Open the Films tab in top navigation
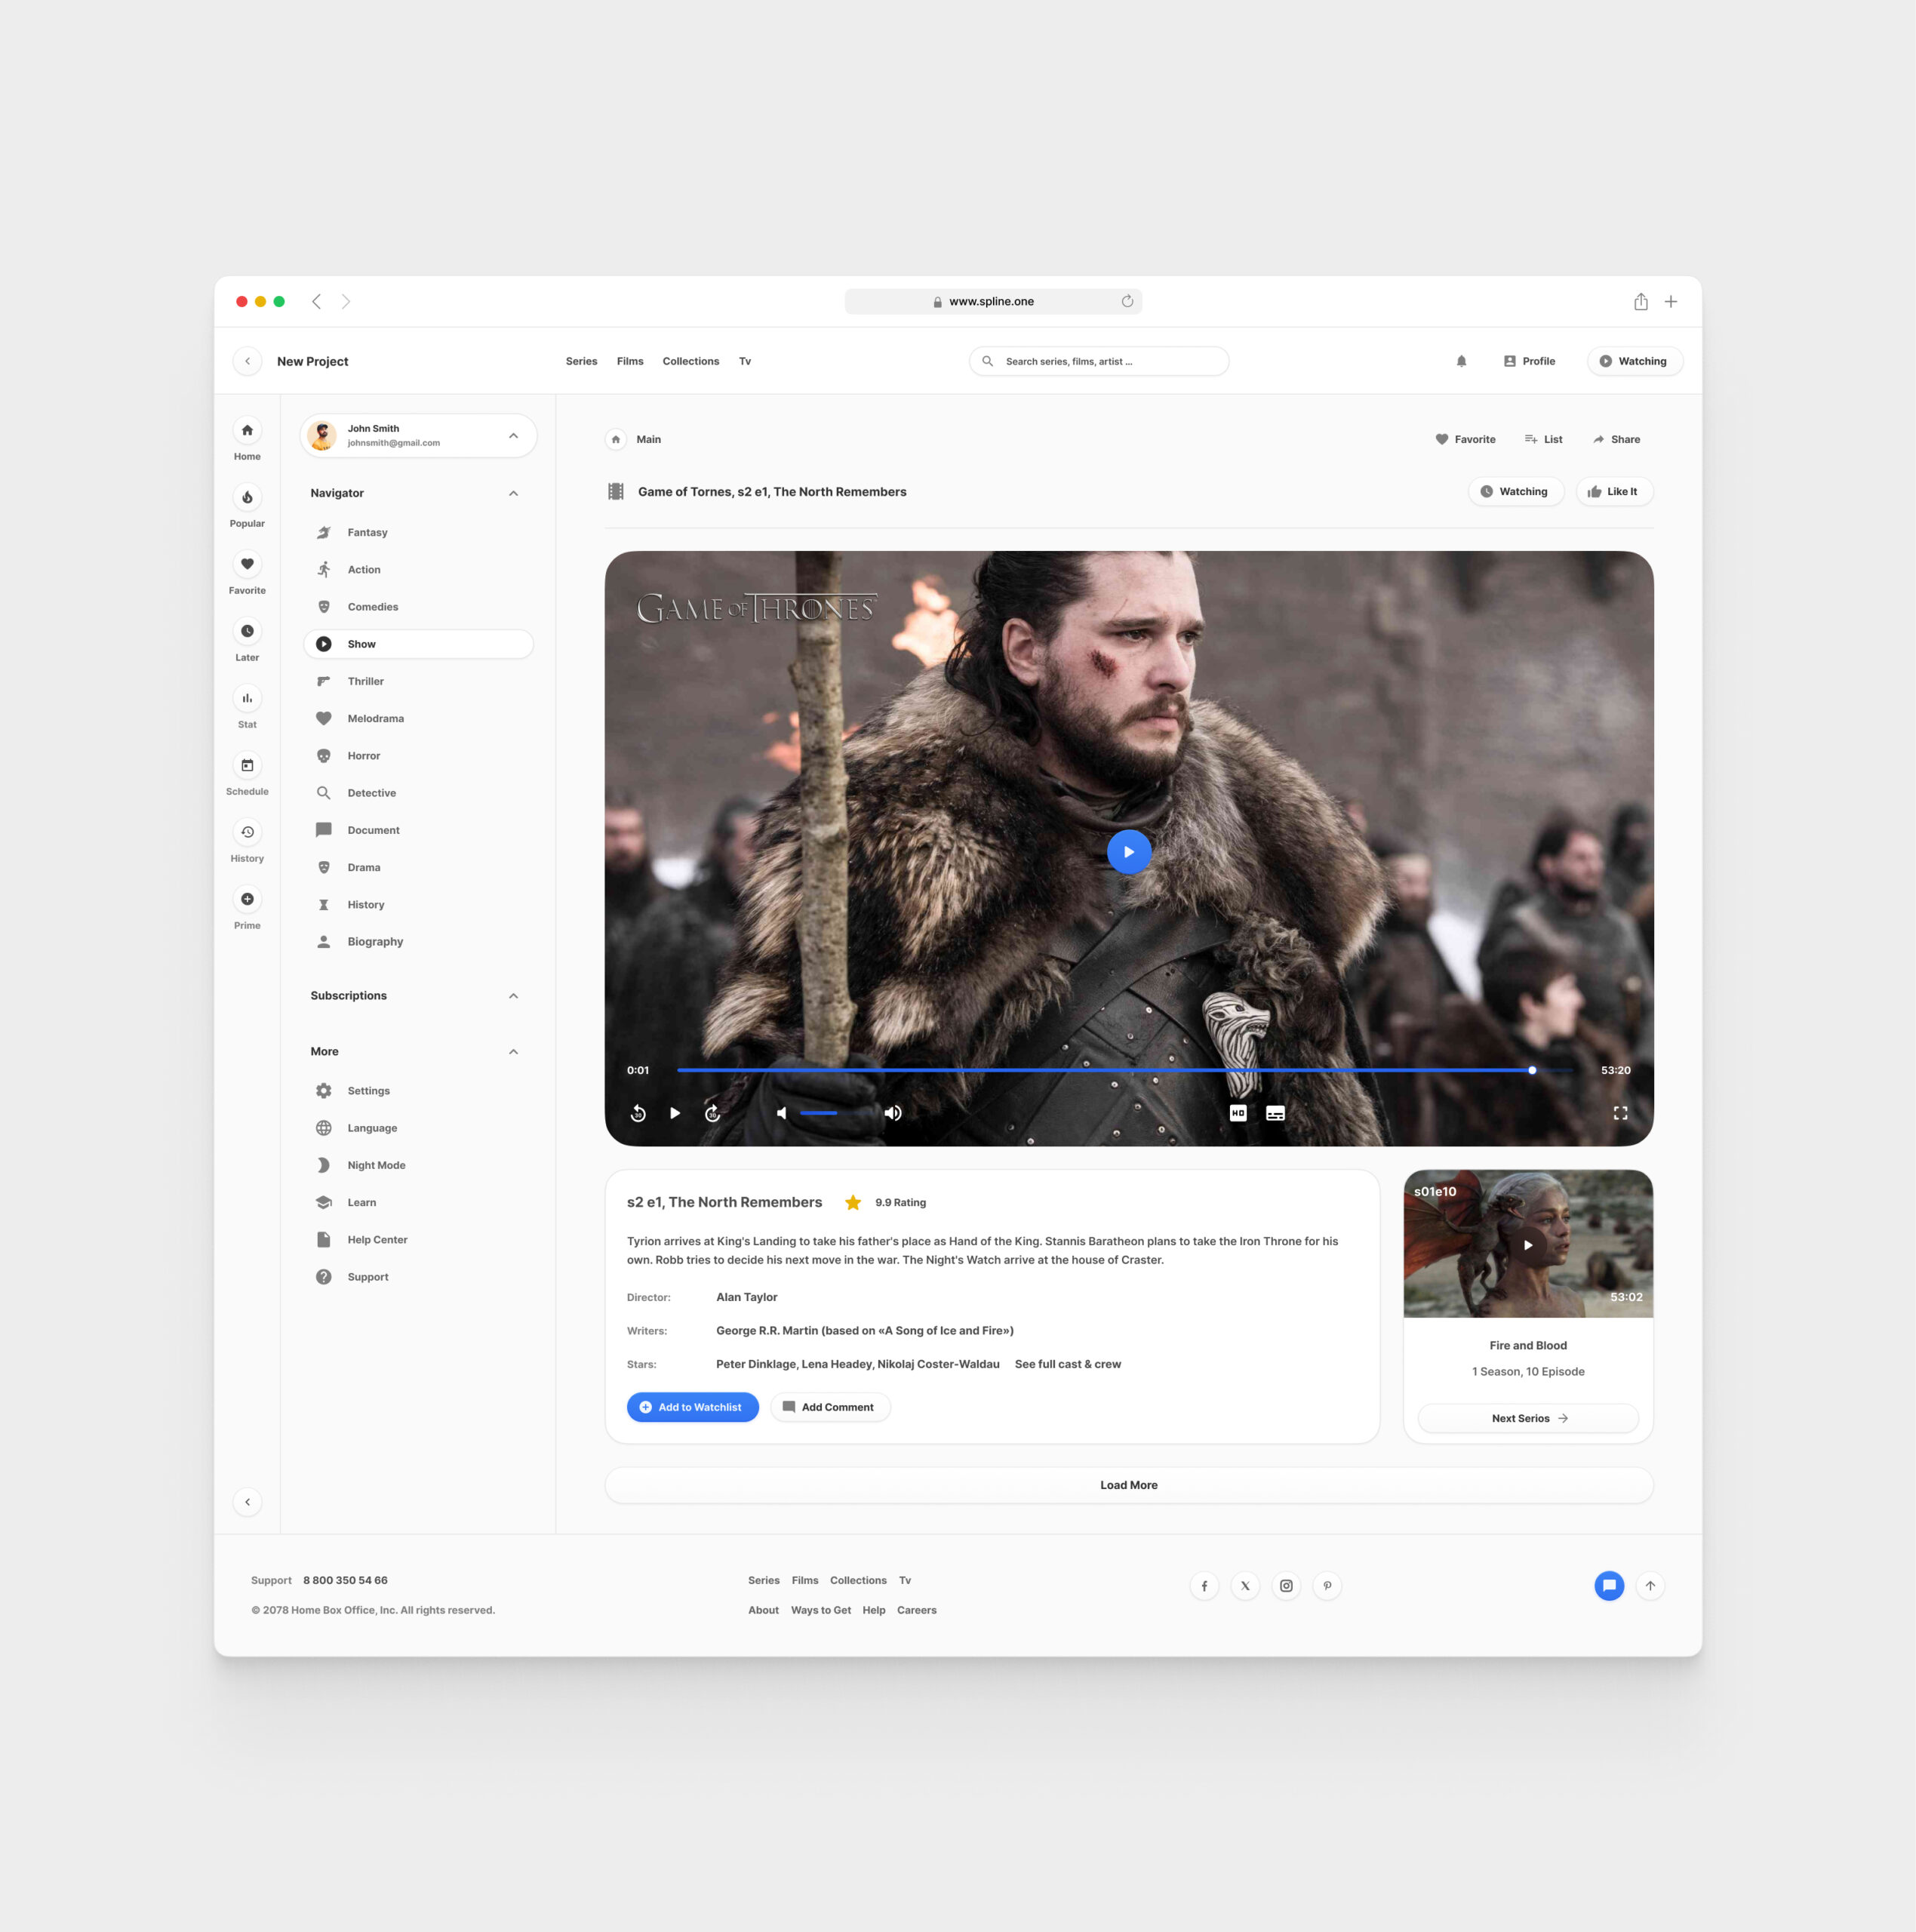 pyautogui.click(x=630, y=361)
